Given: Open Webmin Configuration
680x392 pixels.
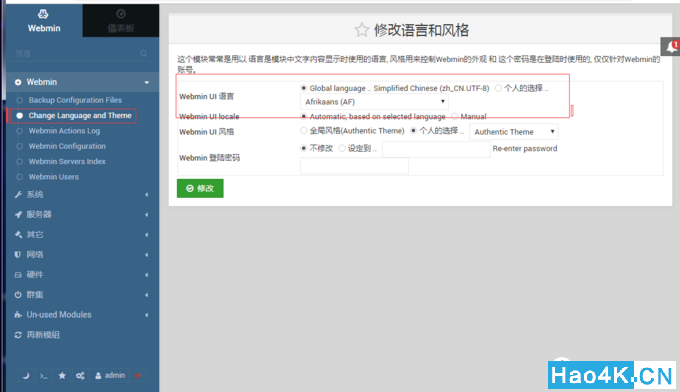Looking at the screenshot, I should (x=67, y=146).
